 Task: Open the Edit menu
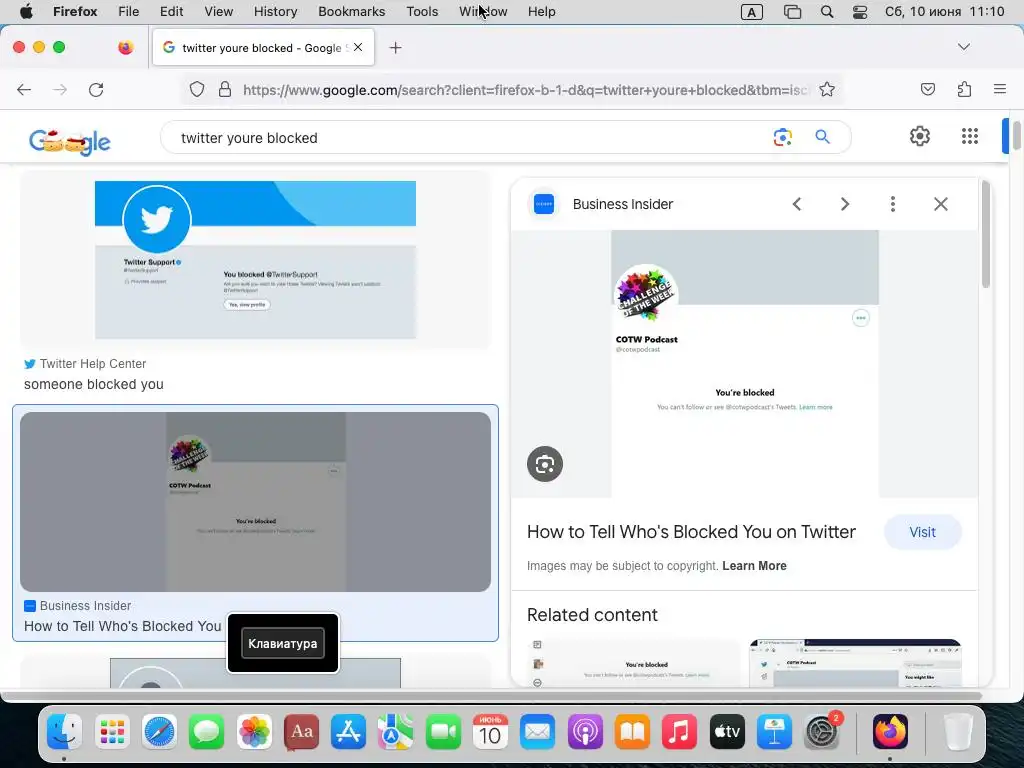[x=171, y=11]
